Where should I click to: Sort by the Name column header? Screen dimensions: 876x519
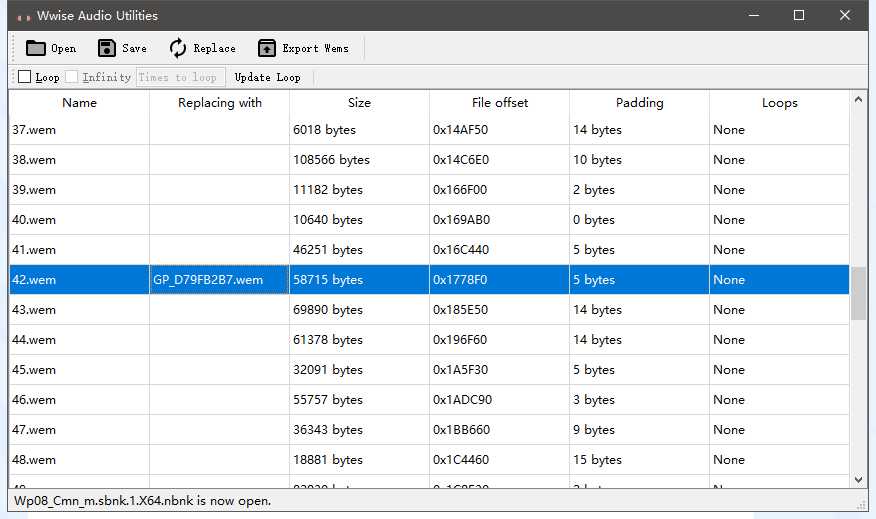click(79, 103)
